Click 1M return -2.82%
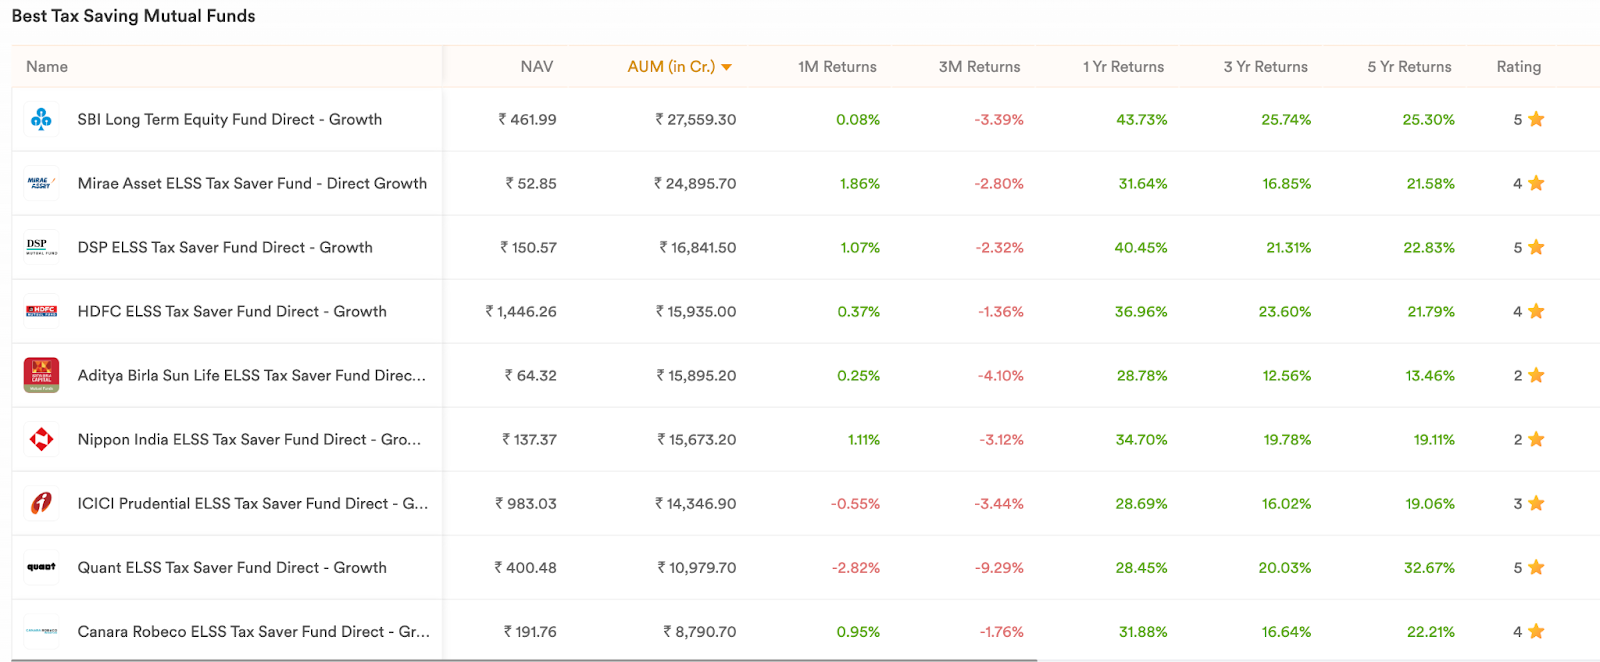1600x662 pixels. point(855,567)
